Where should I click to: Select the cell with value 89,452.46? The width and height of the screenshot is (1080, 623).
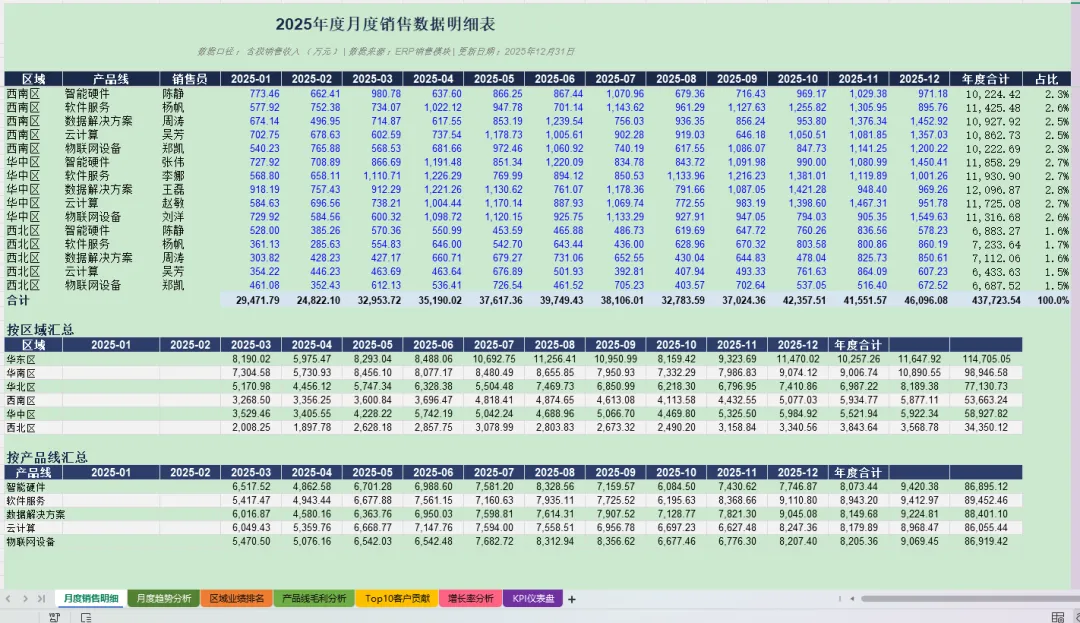pos(986,500)
